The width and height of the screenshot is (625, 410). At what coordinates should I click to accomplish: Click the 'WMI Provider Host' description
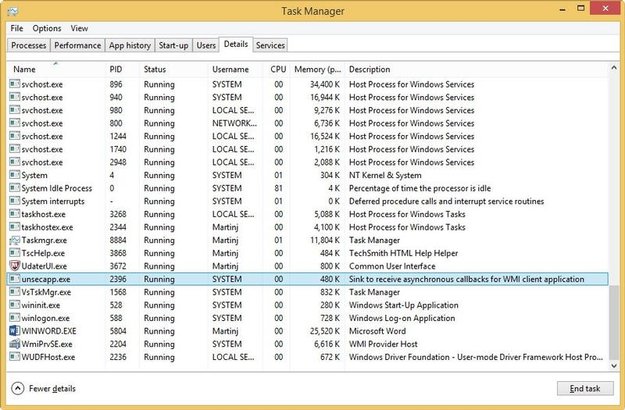point(383,344)
